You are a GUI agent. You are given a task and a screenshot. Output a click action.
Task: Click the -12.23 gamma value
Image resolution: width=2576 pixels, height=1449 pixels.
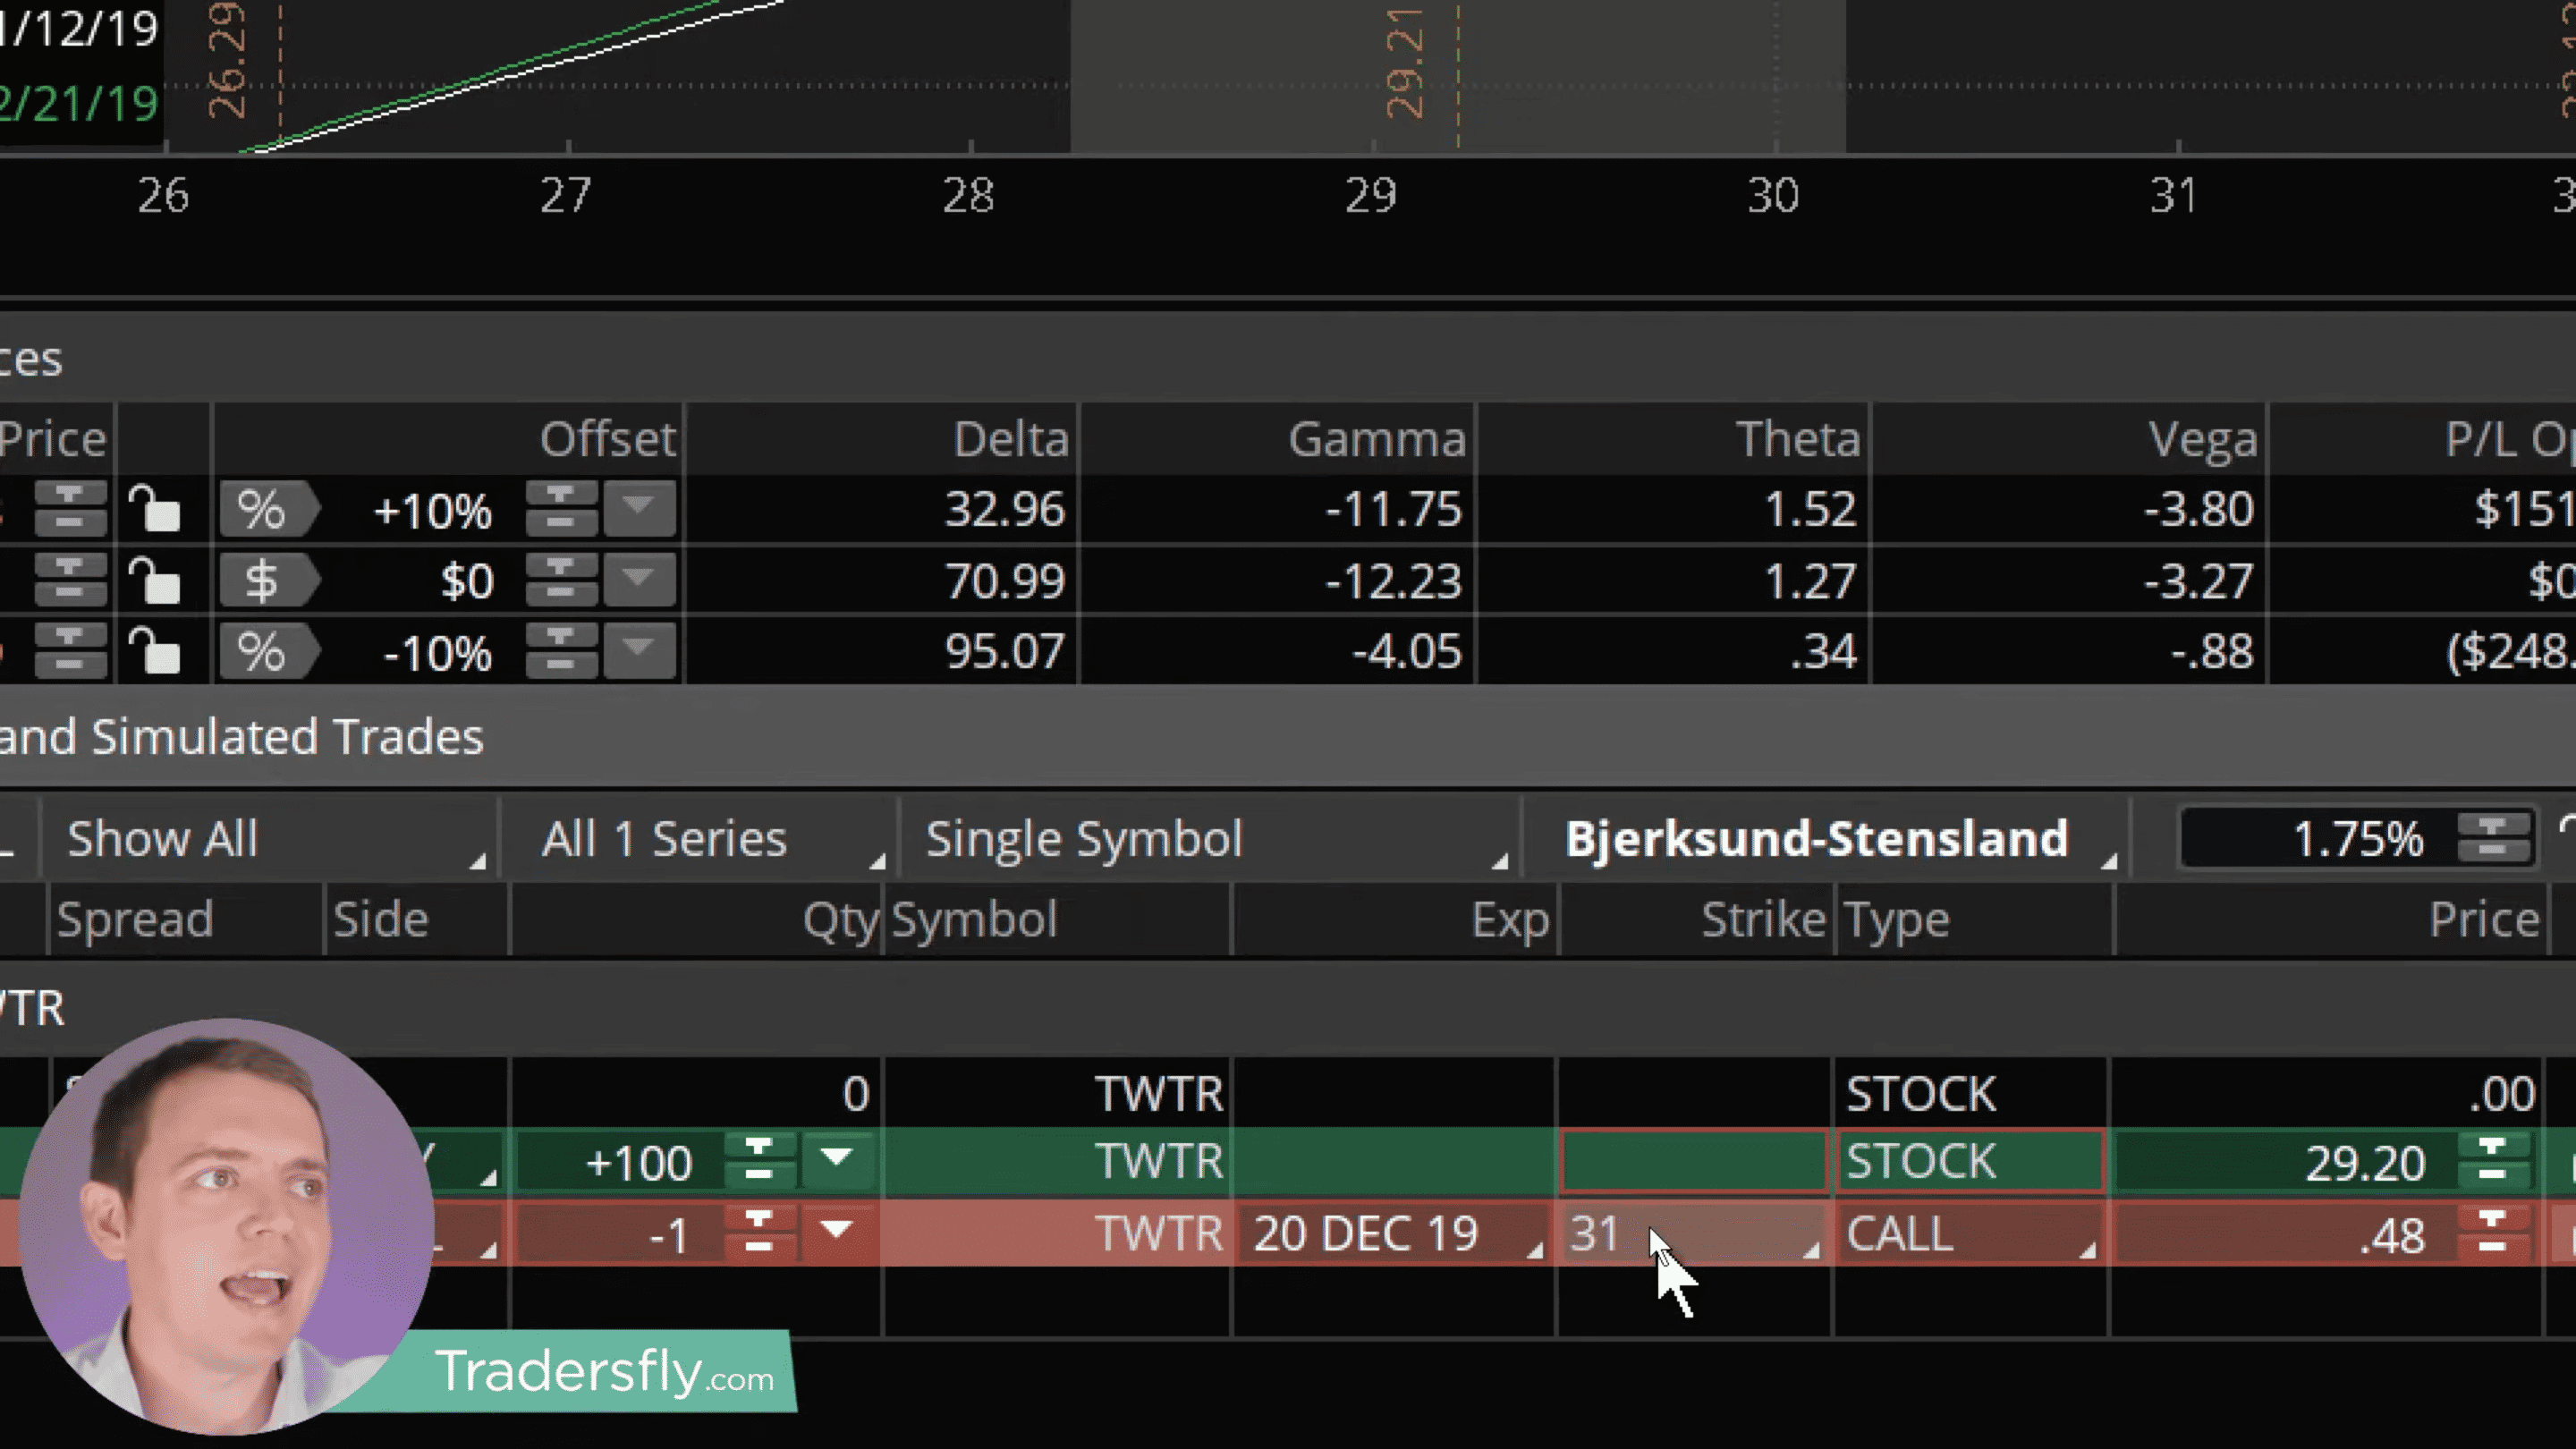coord(1394,581)
